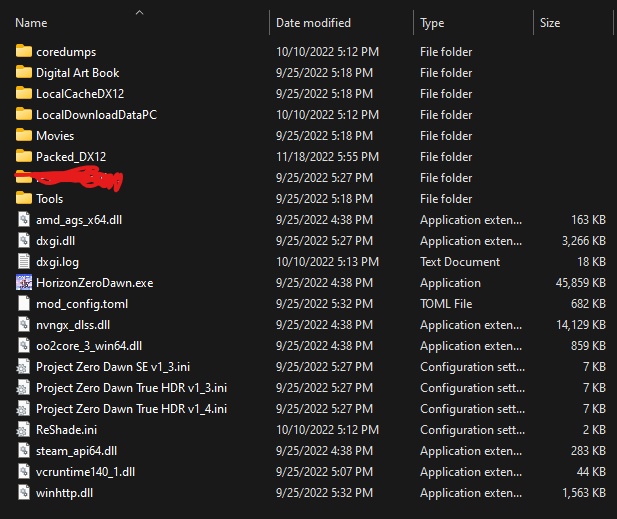617x519 pixels.
Task: Click the nvngx_dlss.dll file icon
Action: pos(24,324)
